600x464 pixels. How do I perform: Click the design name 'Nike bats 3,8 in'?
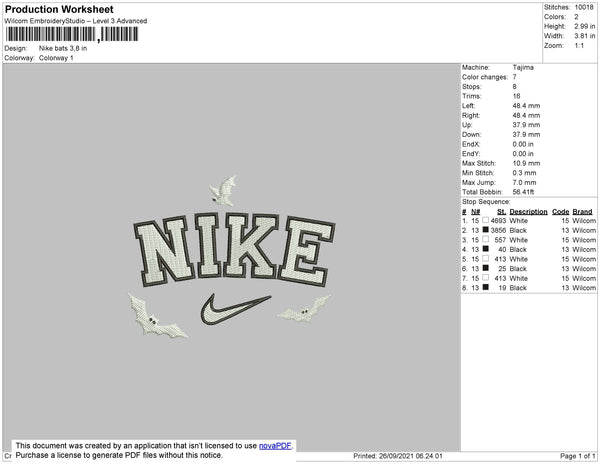63,48
